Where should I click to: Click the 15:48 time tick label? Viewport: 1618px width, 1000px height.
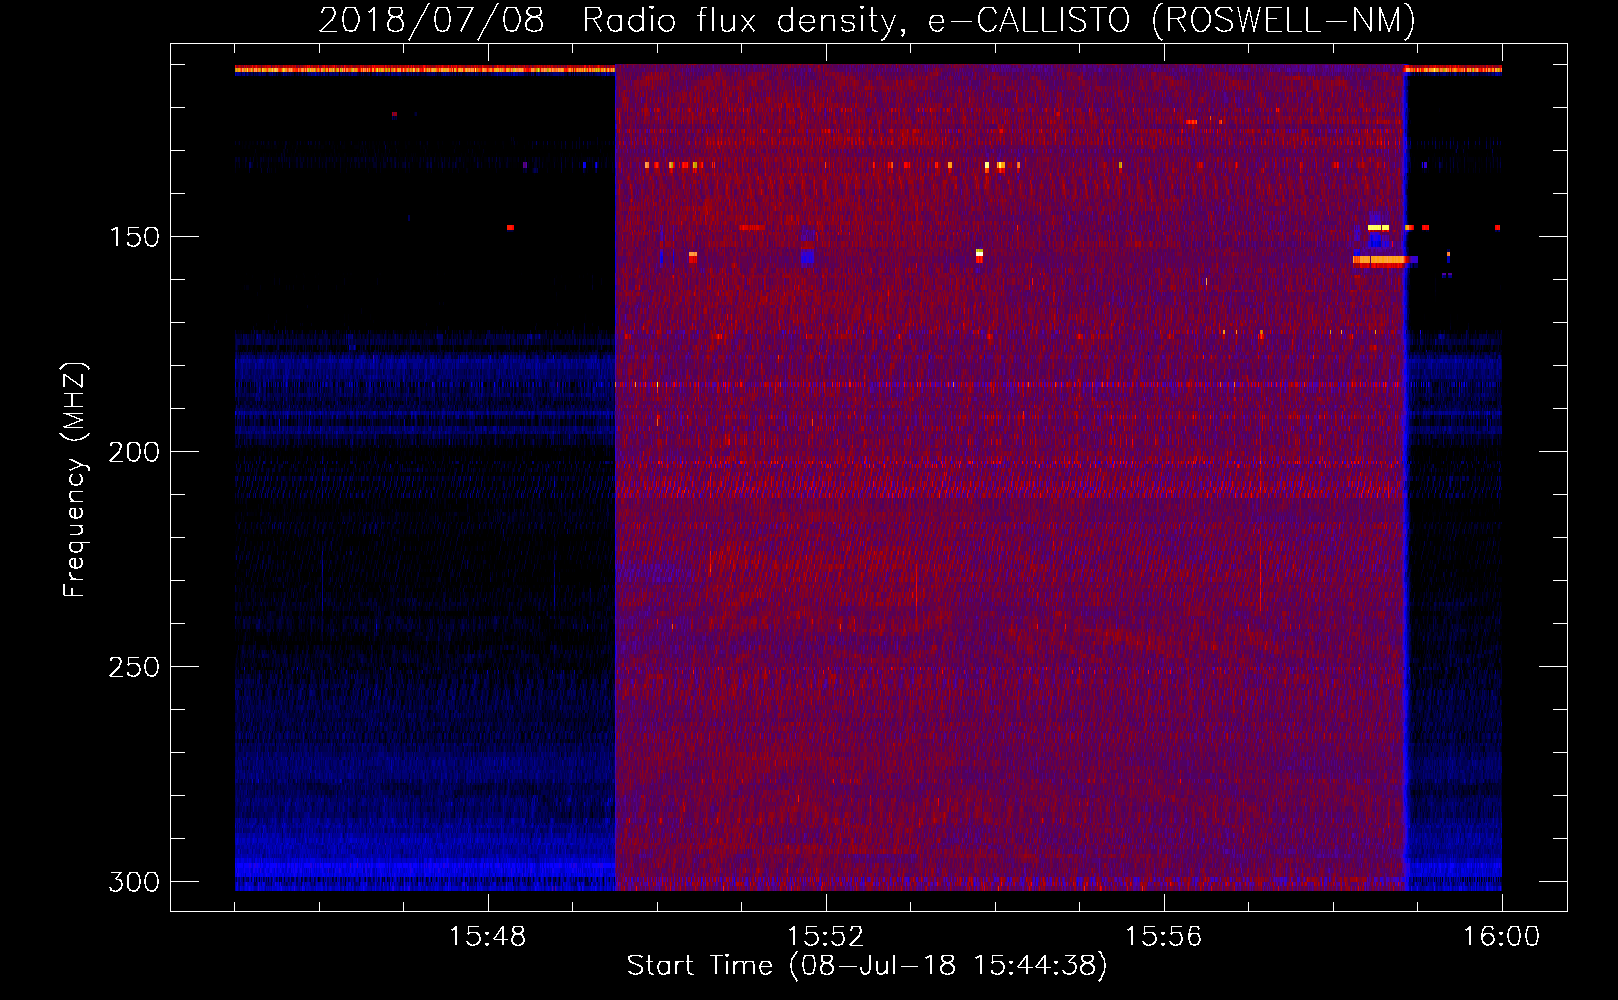tap(488, 937)
